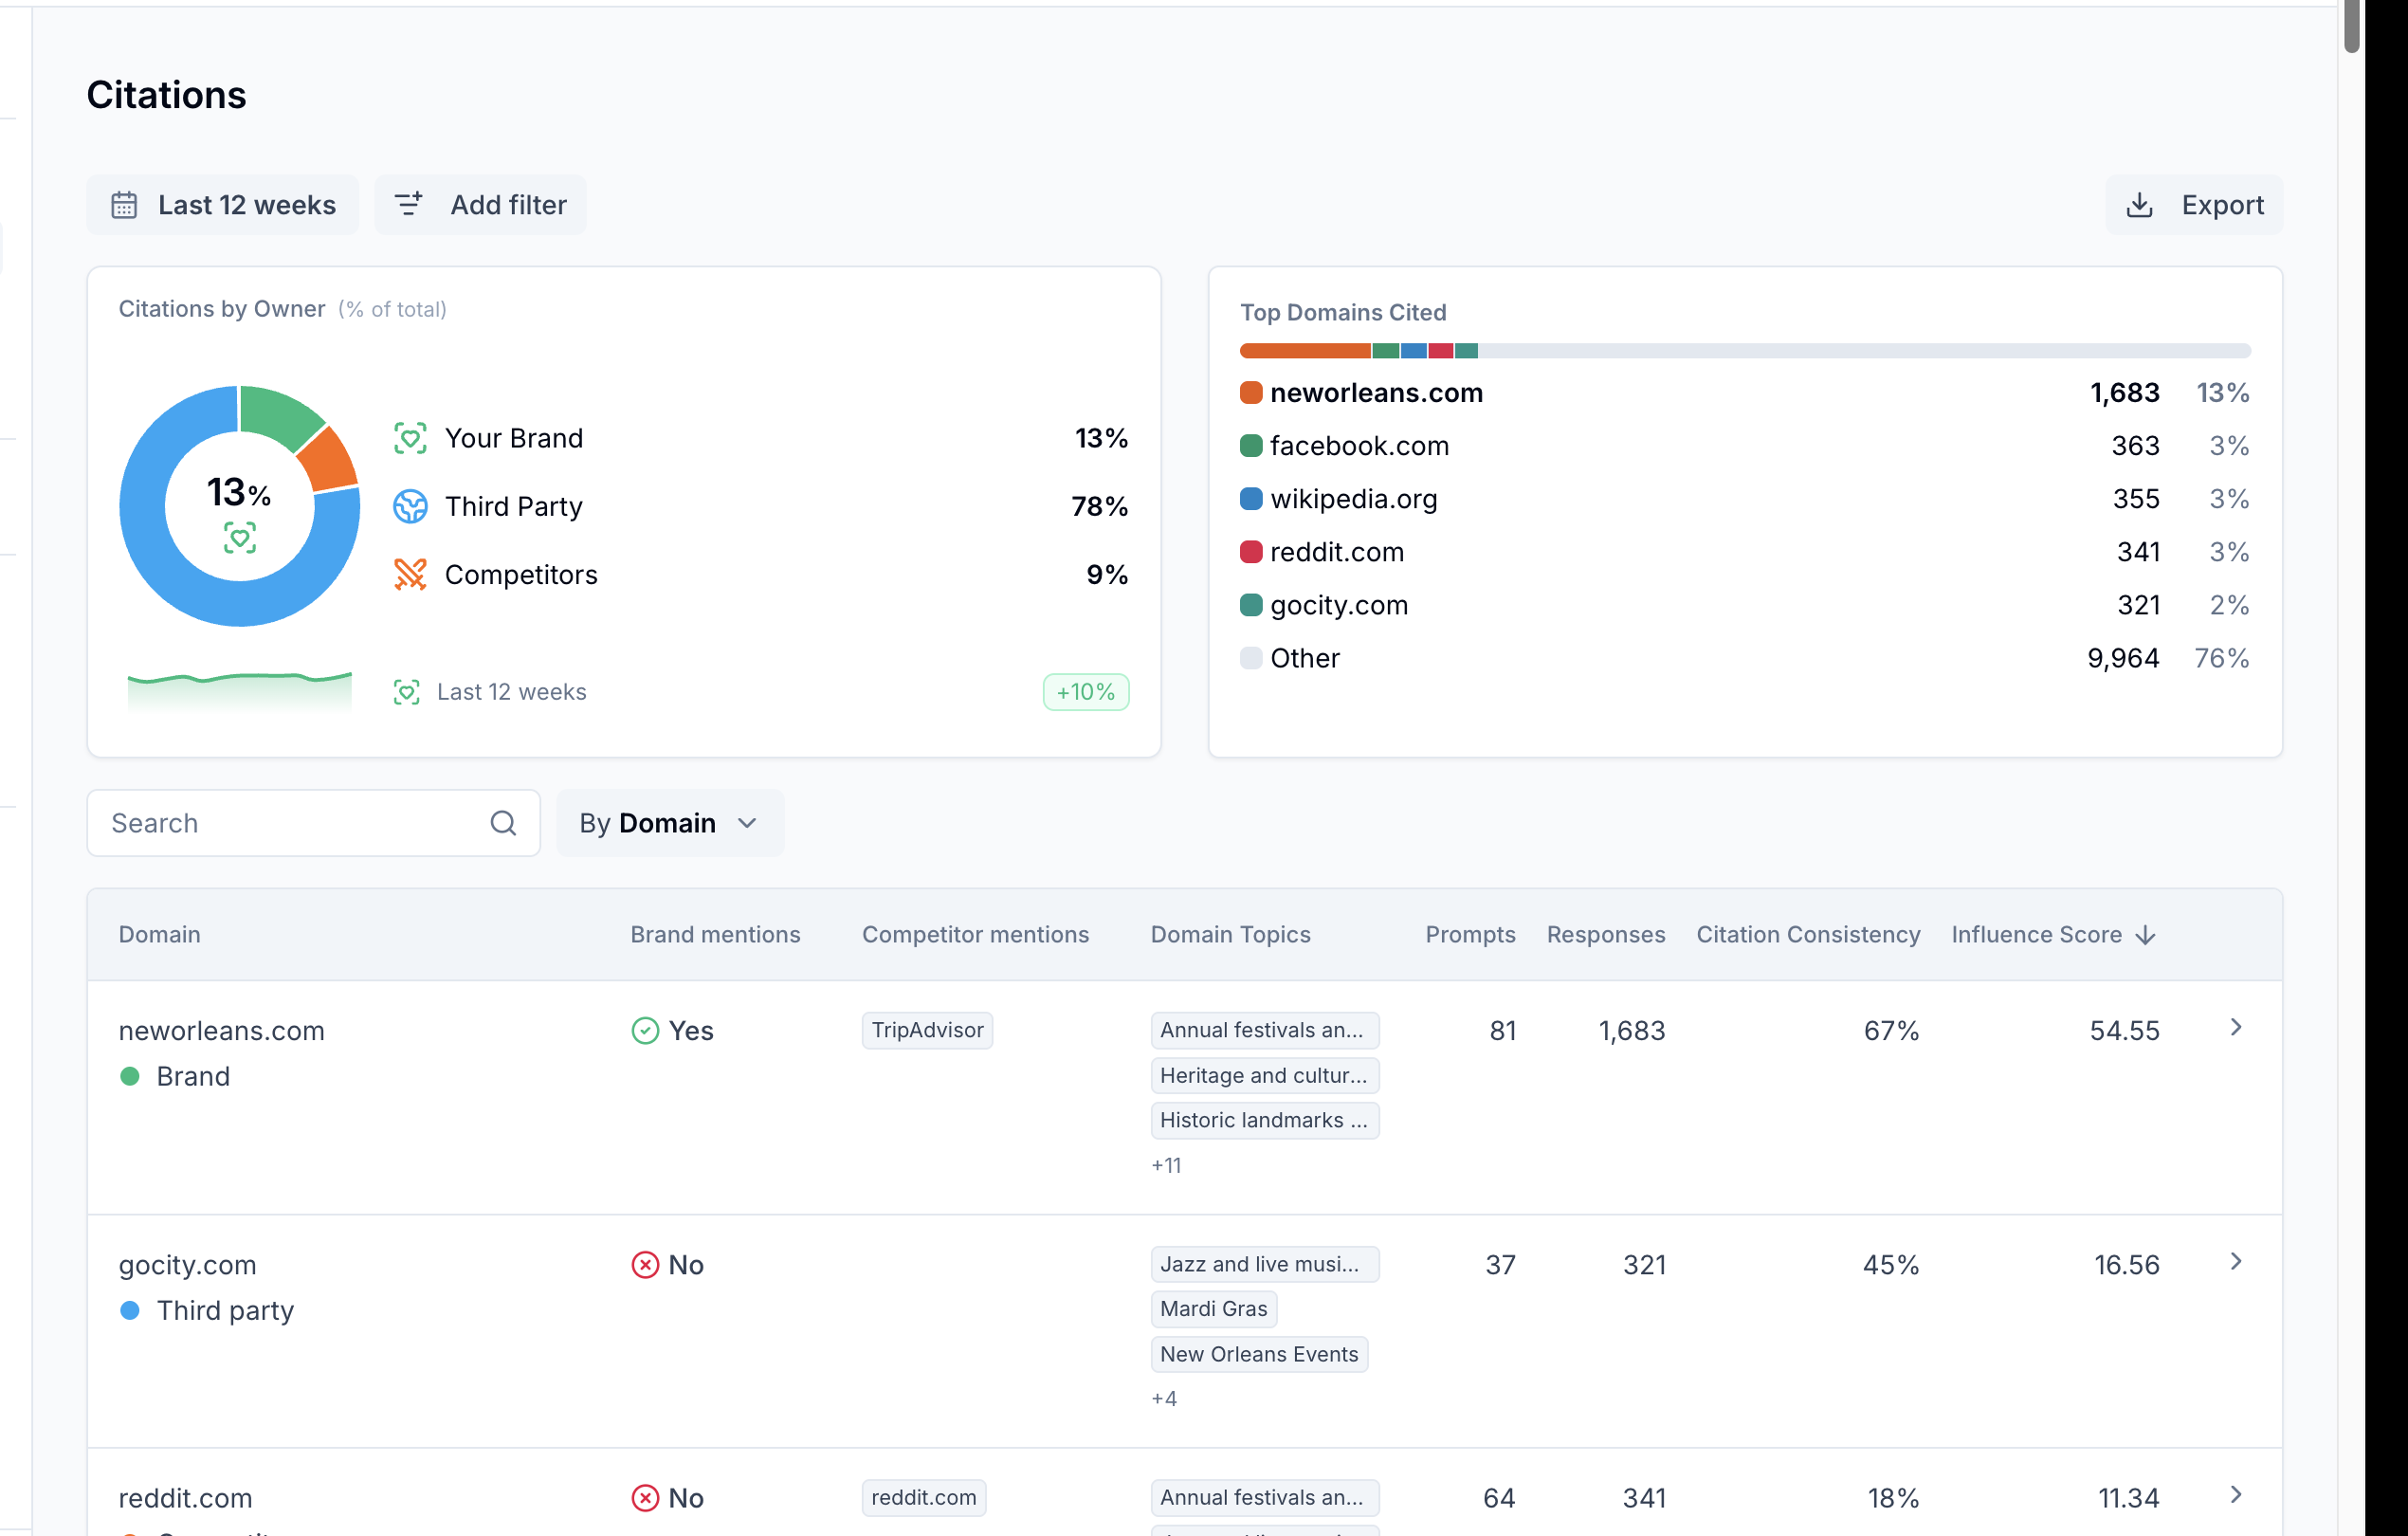Click the filter icon next to Add filter

click(409, 205)
